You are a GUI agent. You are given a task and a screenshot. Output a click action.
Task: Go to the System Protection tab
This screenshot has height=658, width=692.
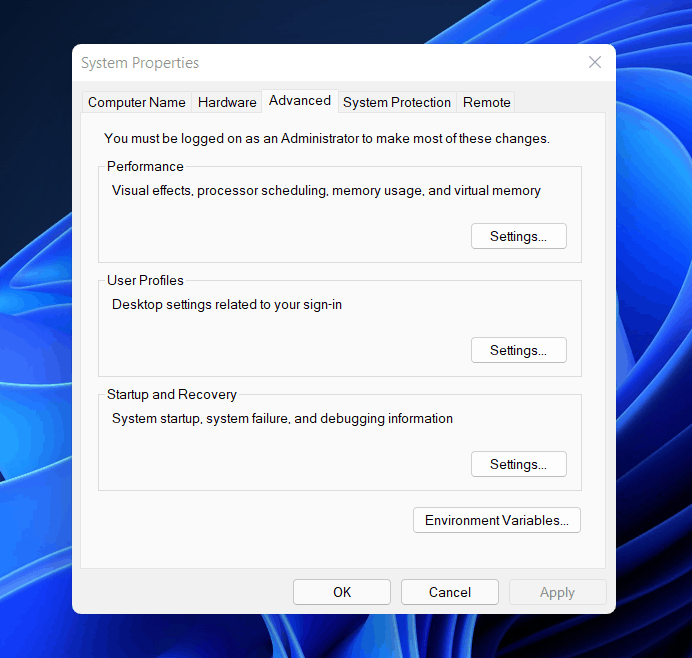[x=397, y=102]
